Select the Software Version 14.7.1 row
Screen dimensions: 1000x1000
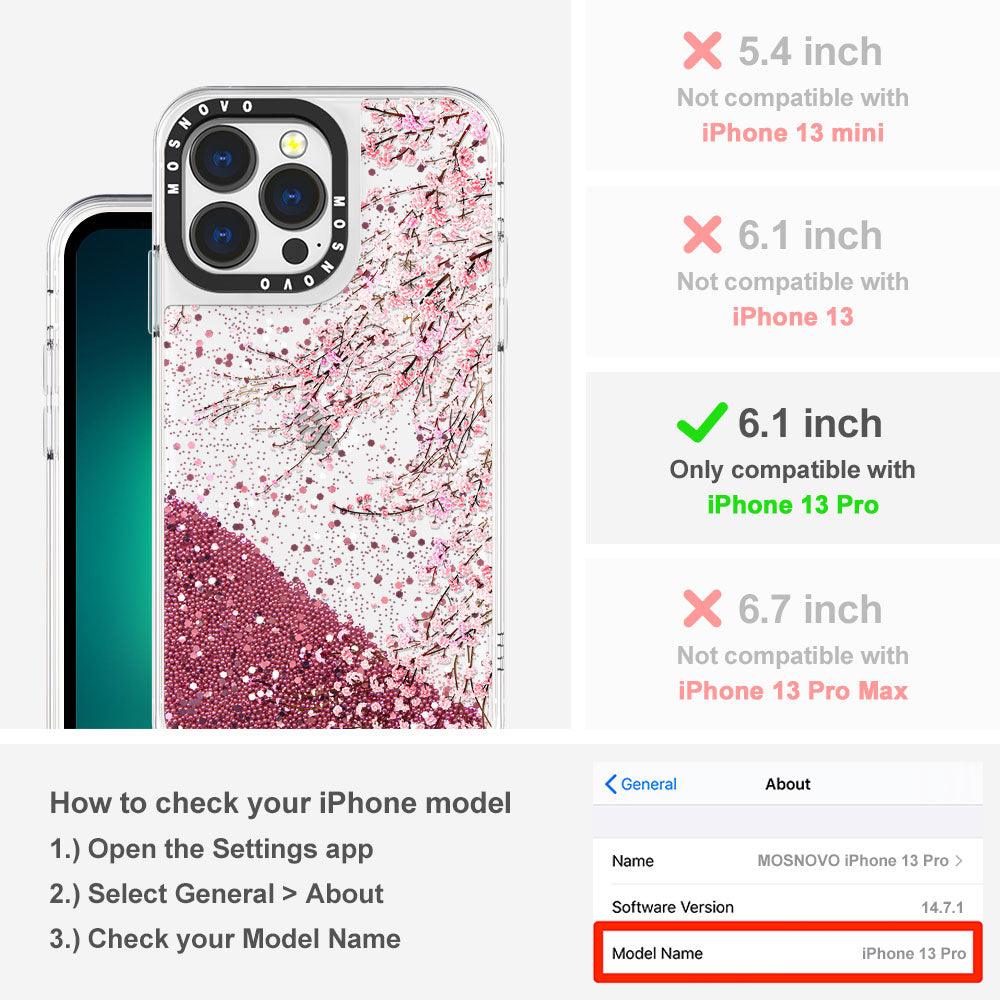pos(788,907)
